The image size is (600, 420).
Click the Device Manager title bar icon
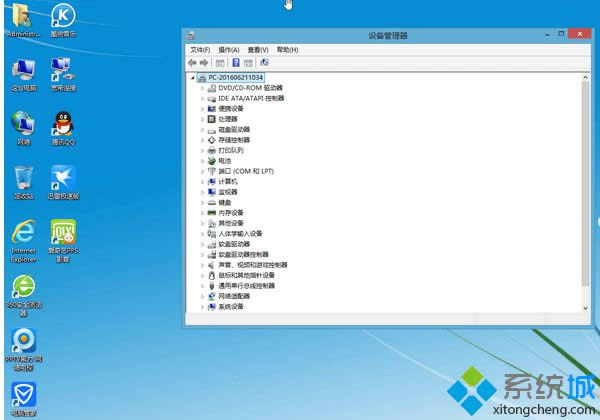(x=191, y=36)
